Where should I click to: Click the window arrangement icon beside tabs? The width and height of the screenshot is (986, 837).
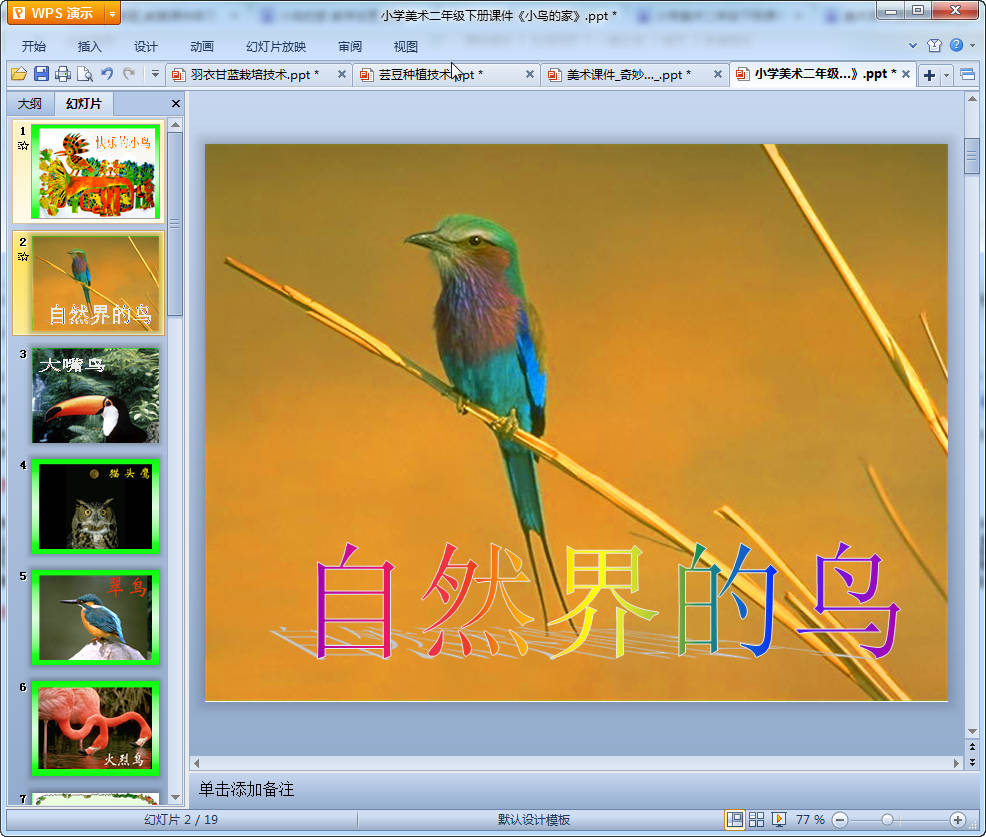[967, 75]
